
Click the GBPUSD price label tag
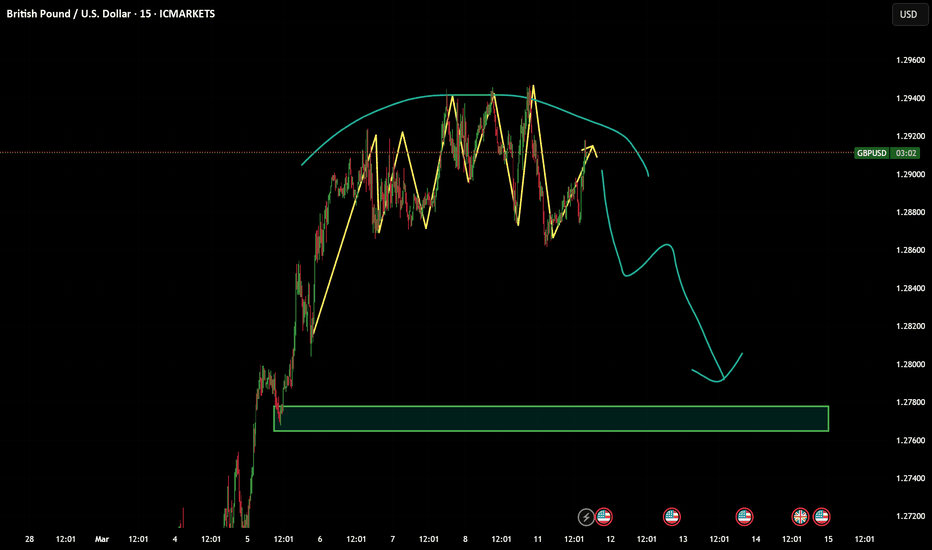tap(871, 153)
